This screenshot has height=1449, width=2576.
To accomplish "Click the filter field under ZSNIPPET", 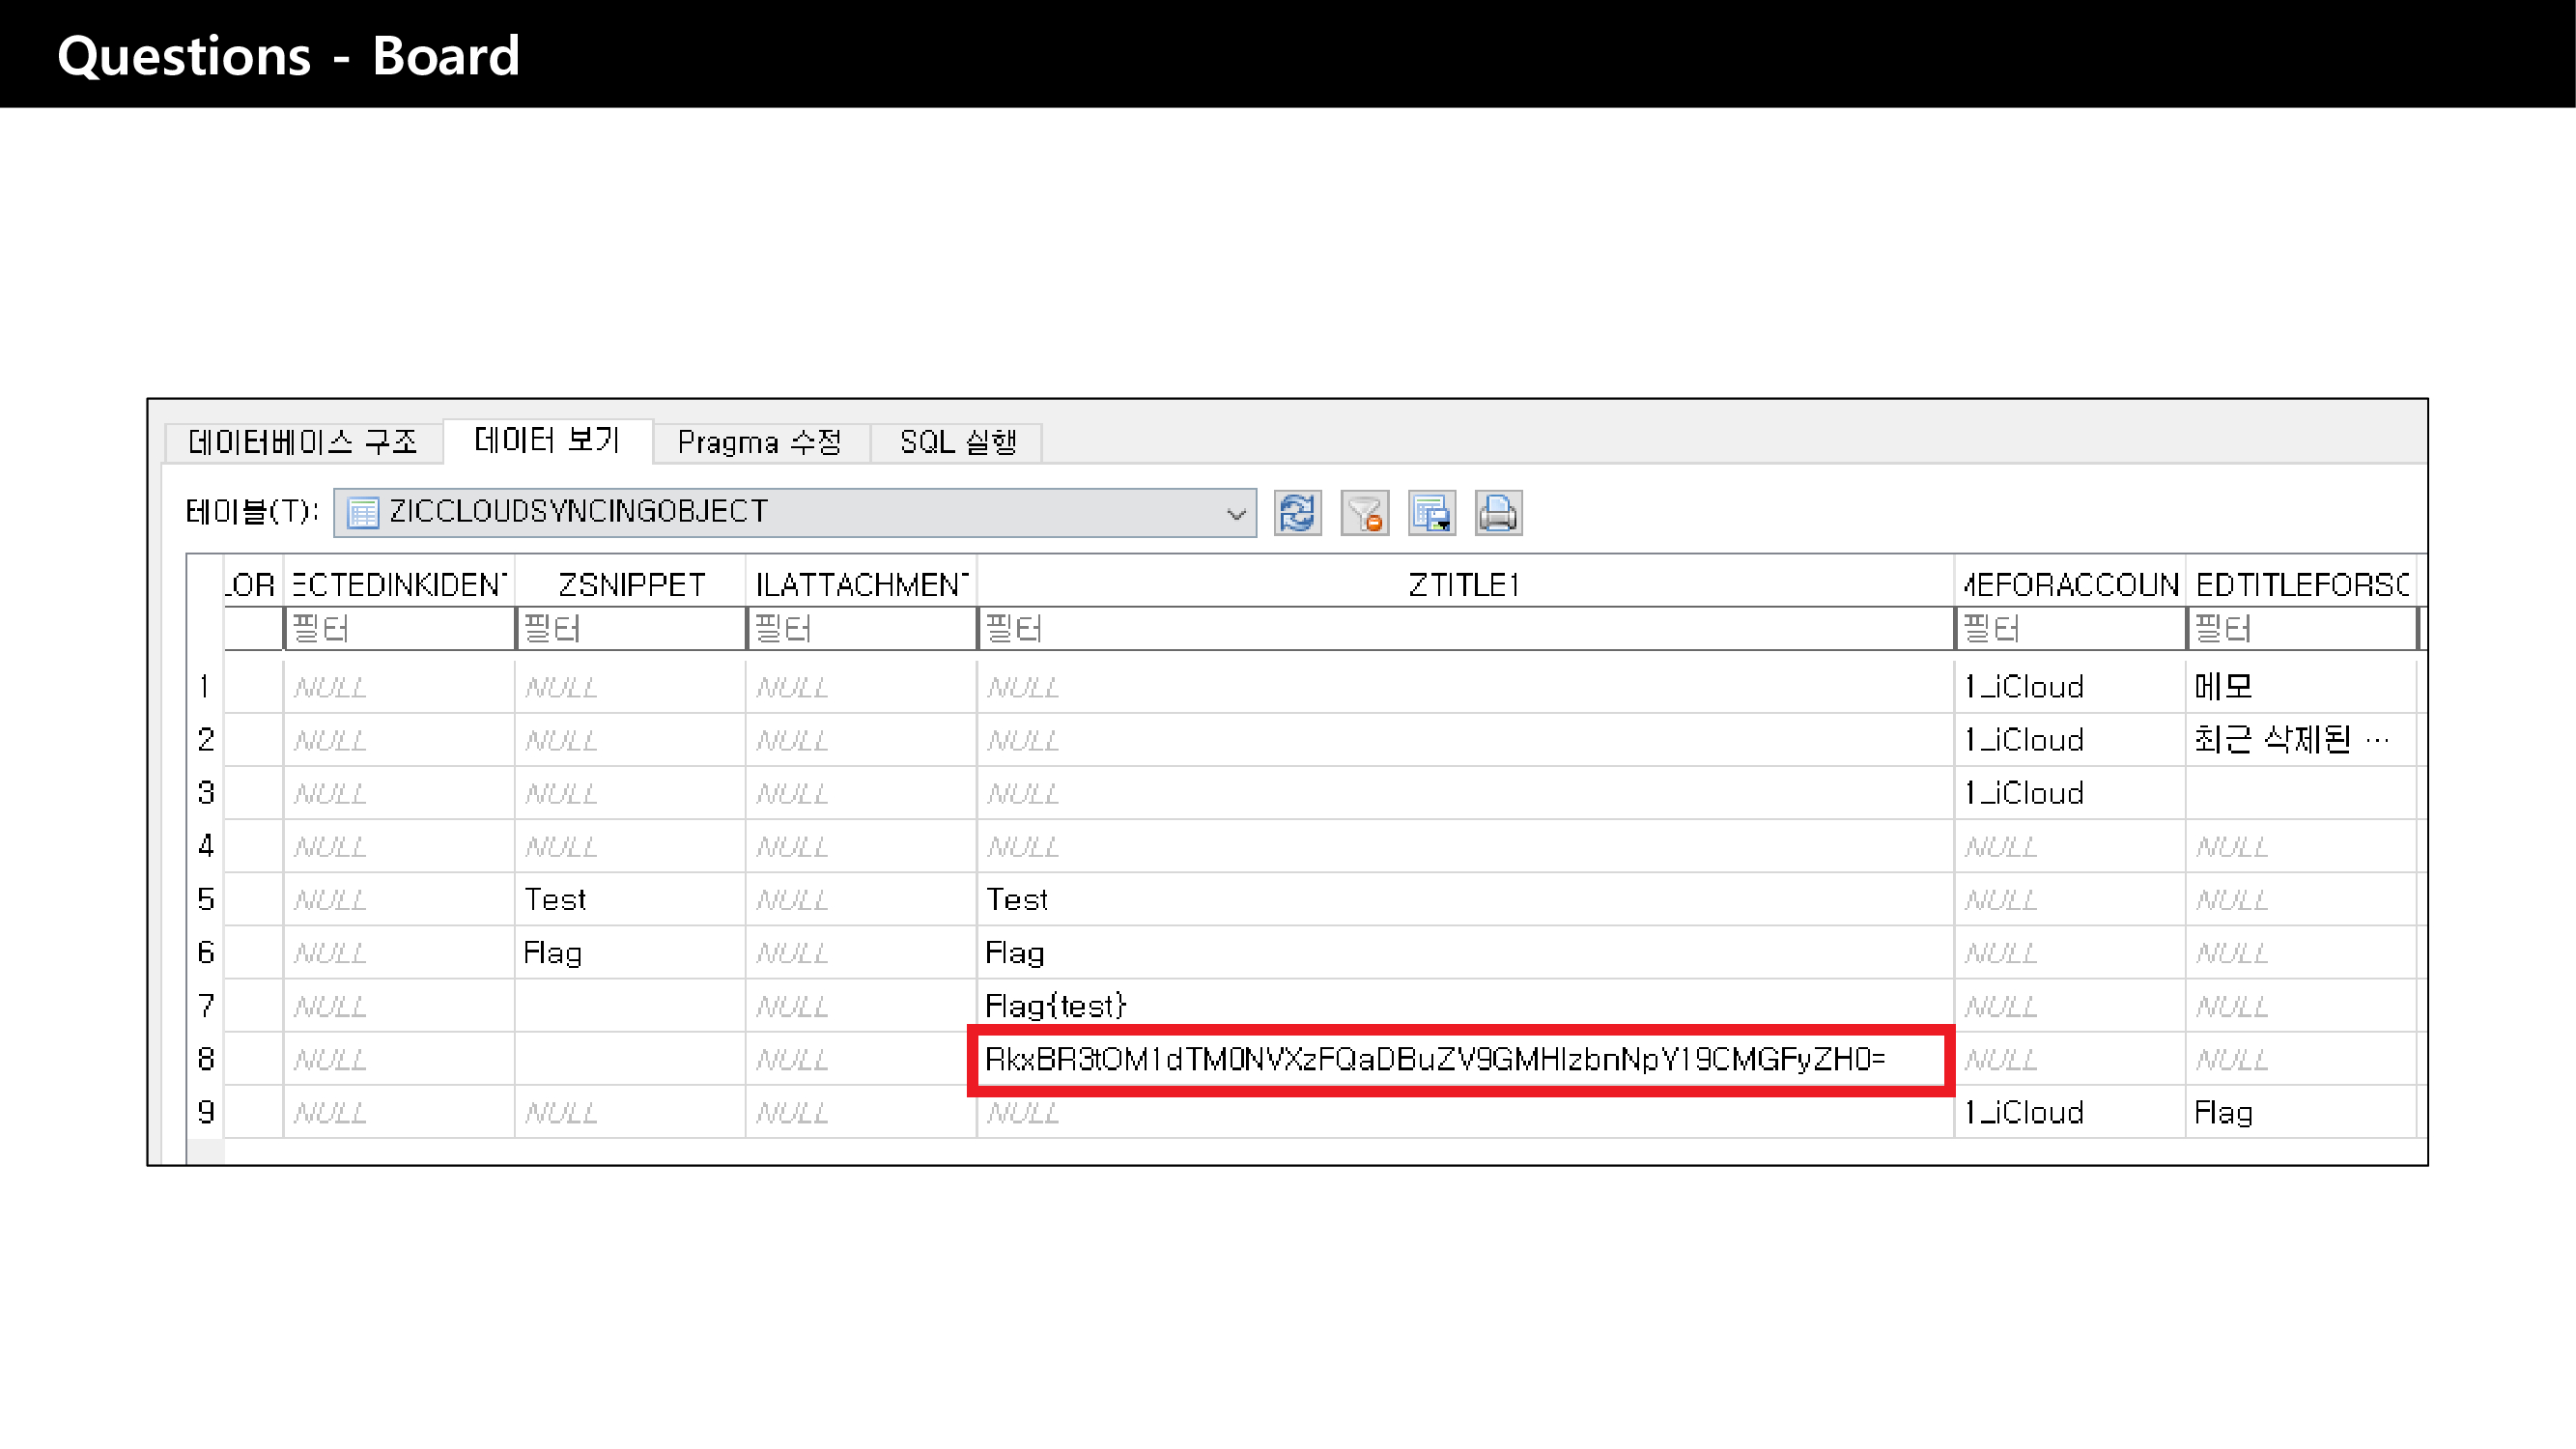I will tap(631, 629).
